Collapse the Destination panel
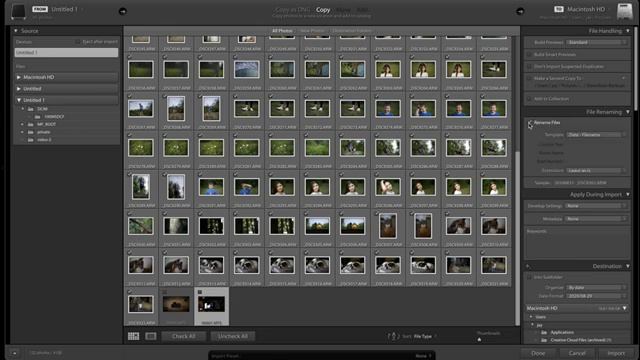 tap(628, 266)
